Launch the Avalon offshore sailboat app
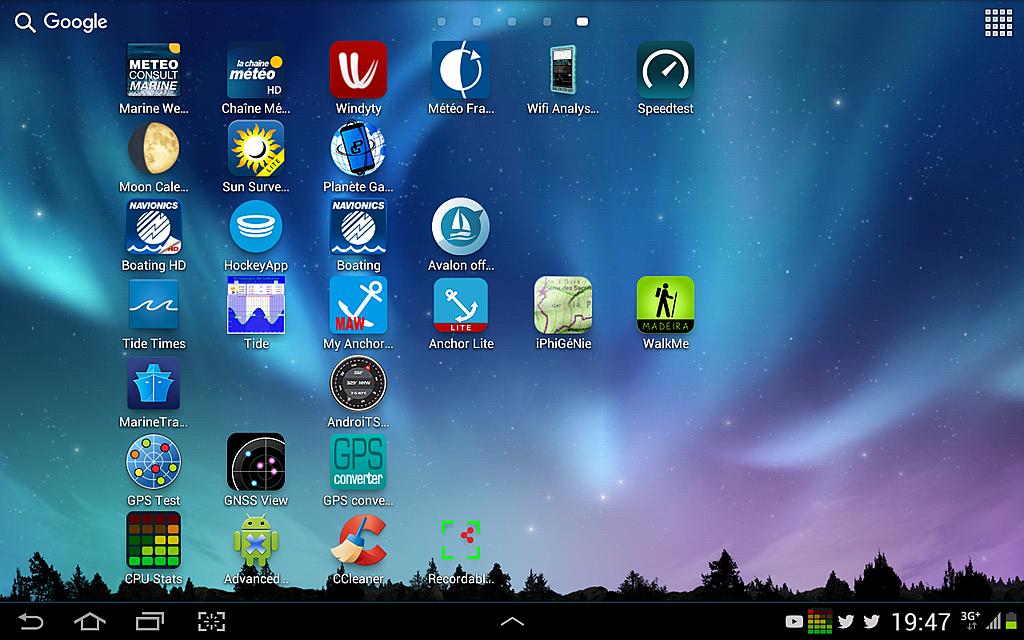Screen dimensions: 1024x640 coord(460,227)
